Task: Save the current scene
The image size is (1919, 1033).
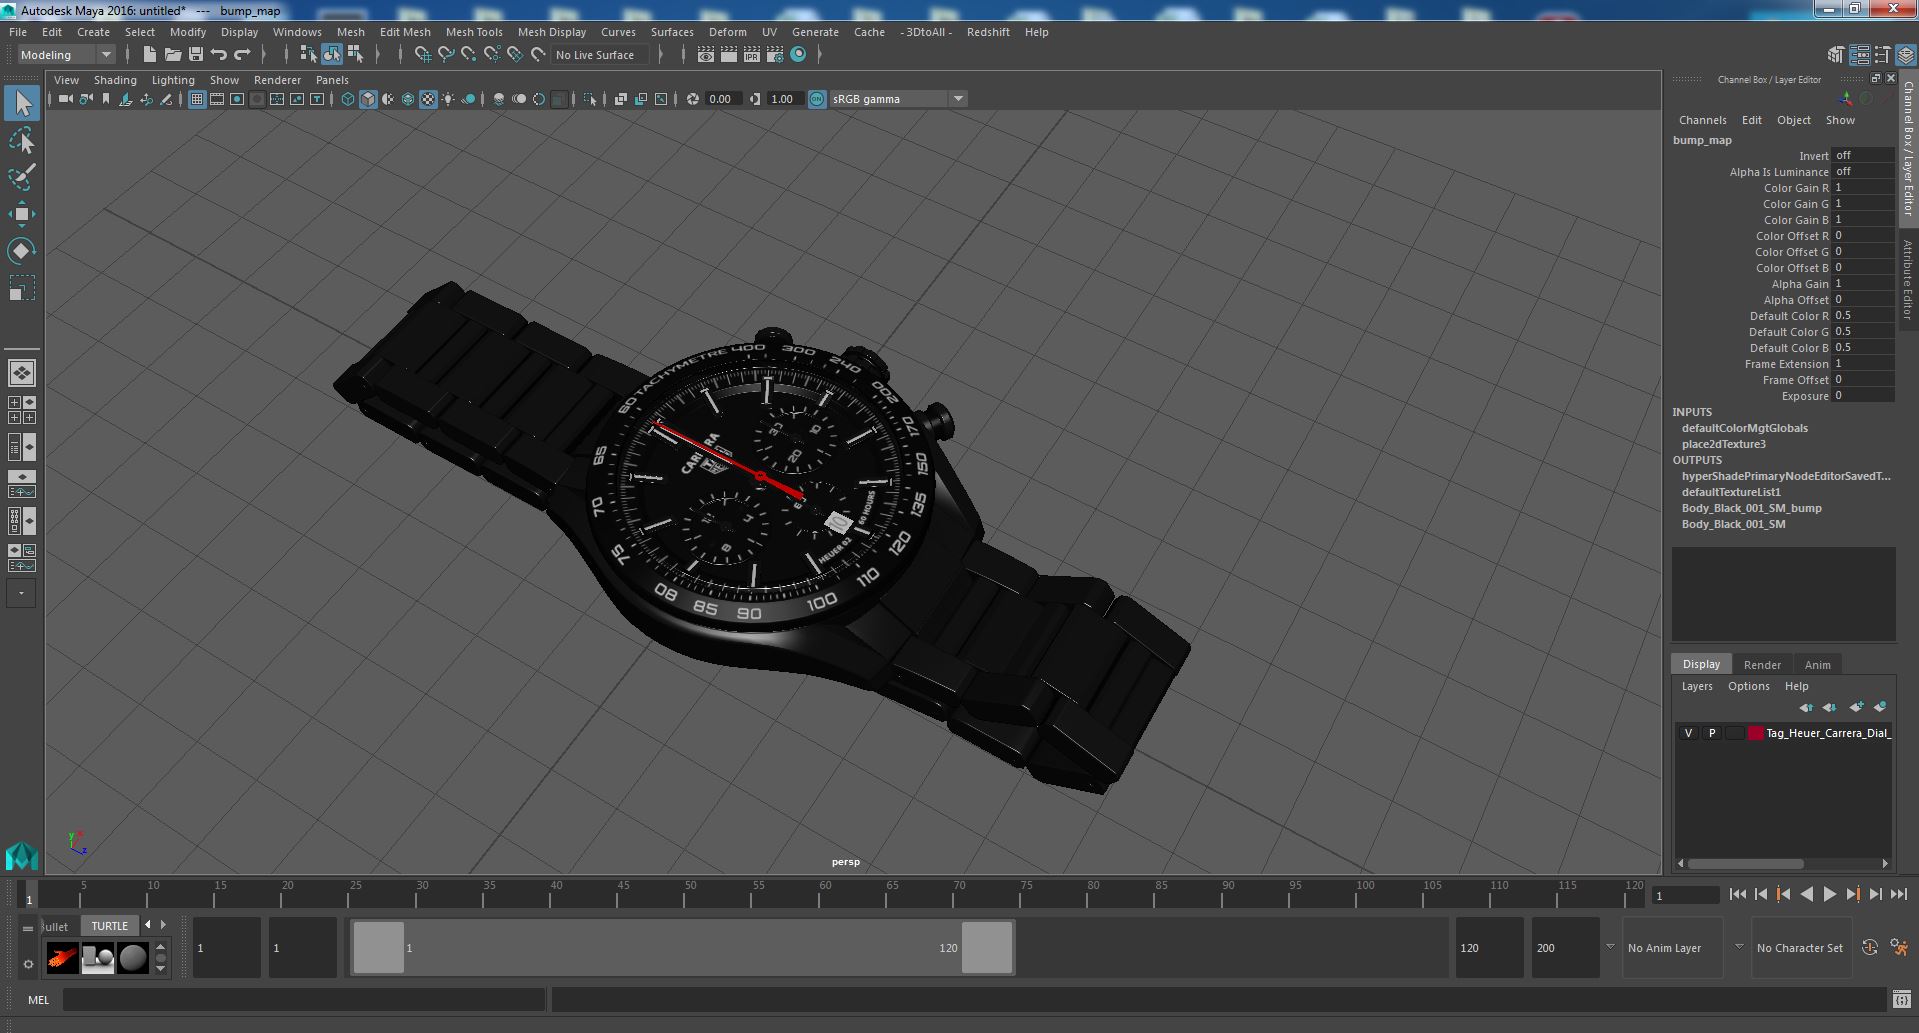Action: pyautogui.click(x=196, y=55)
